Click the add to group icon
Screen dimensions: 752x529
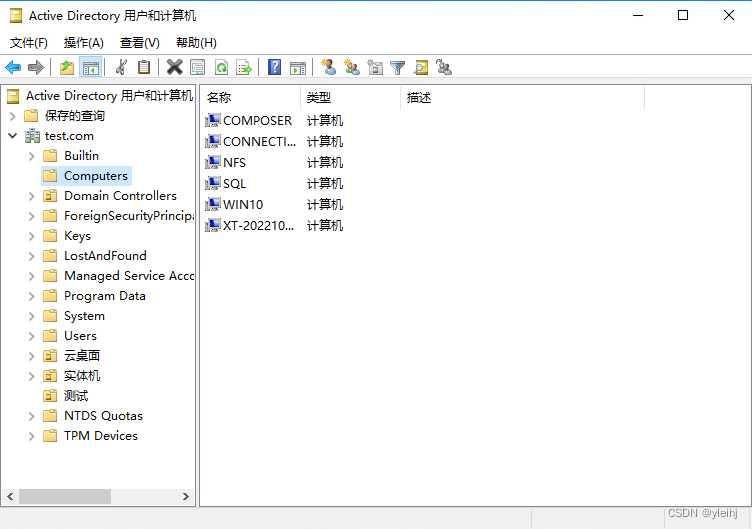tap(444, 67)
